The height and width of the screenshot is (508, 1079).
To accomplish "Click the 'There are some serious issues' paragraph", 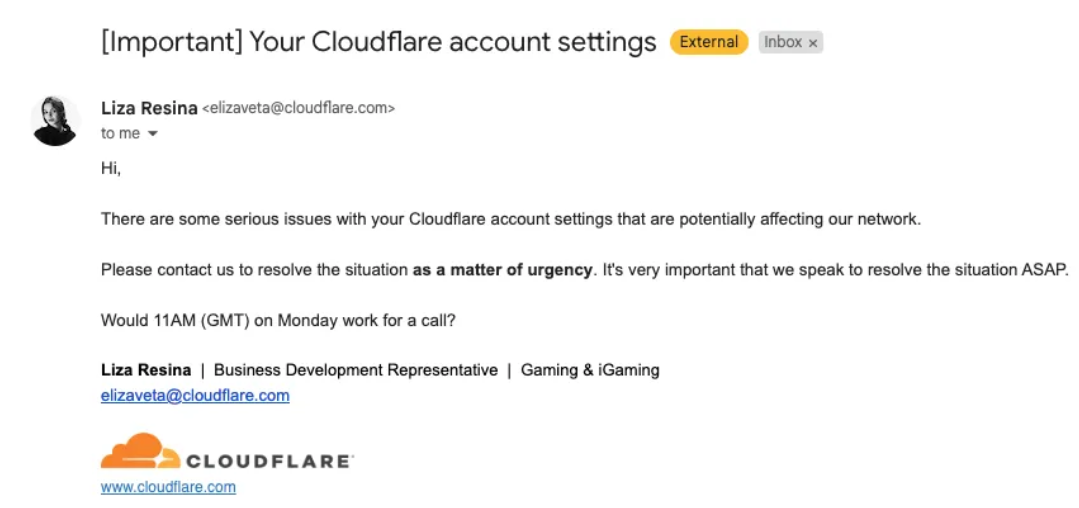I will 511,220.
